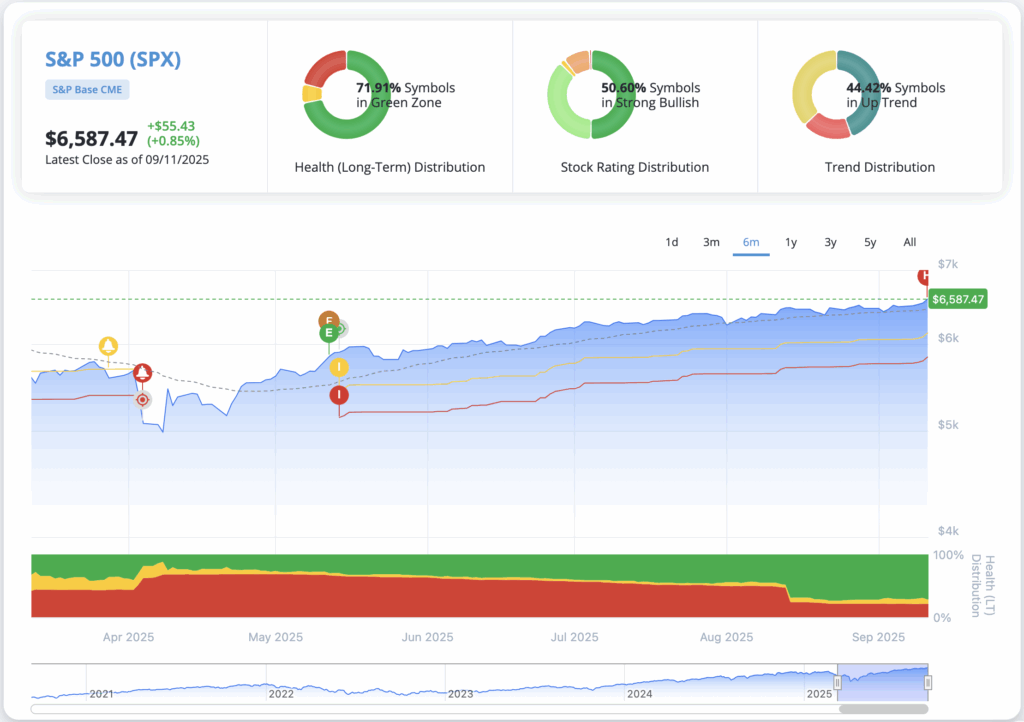Click the '100%' health axis label
Screen dimensions: 1024x722
pyautogui.click(x=948, y=555)
